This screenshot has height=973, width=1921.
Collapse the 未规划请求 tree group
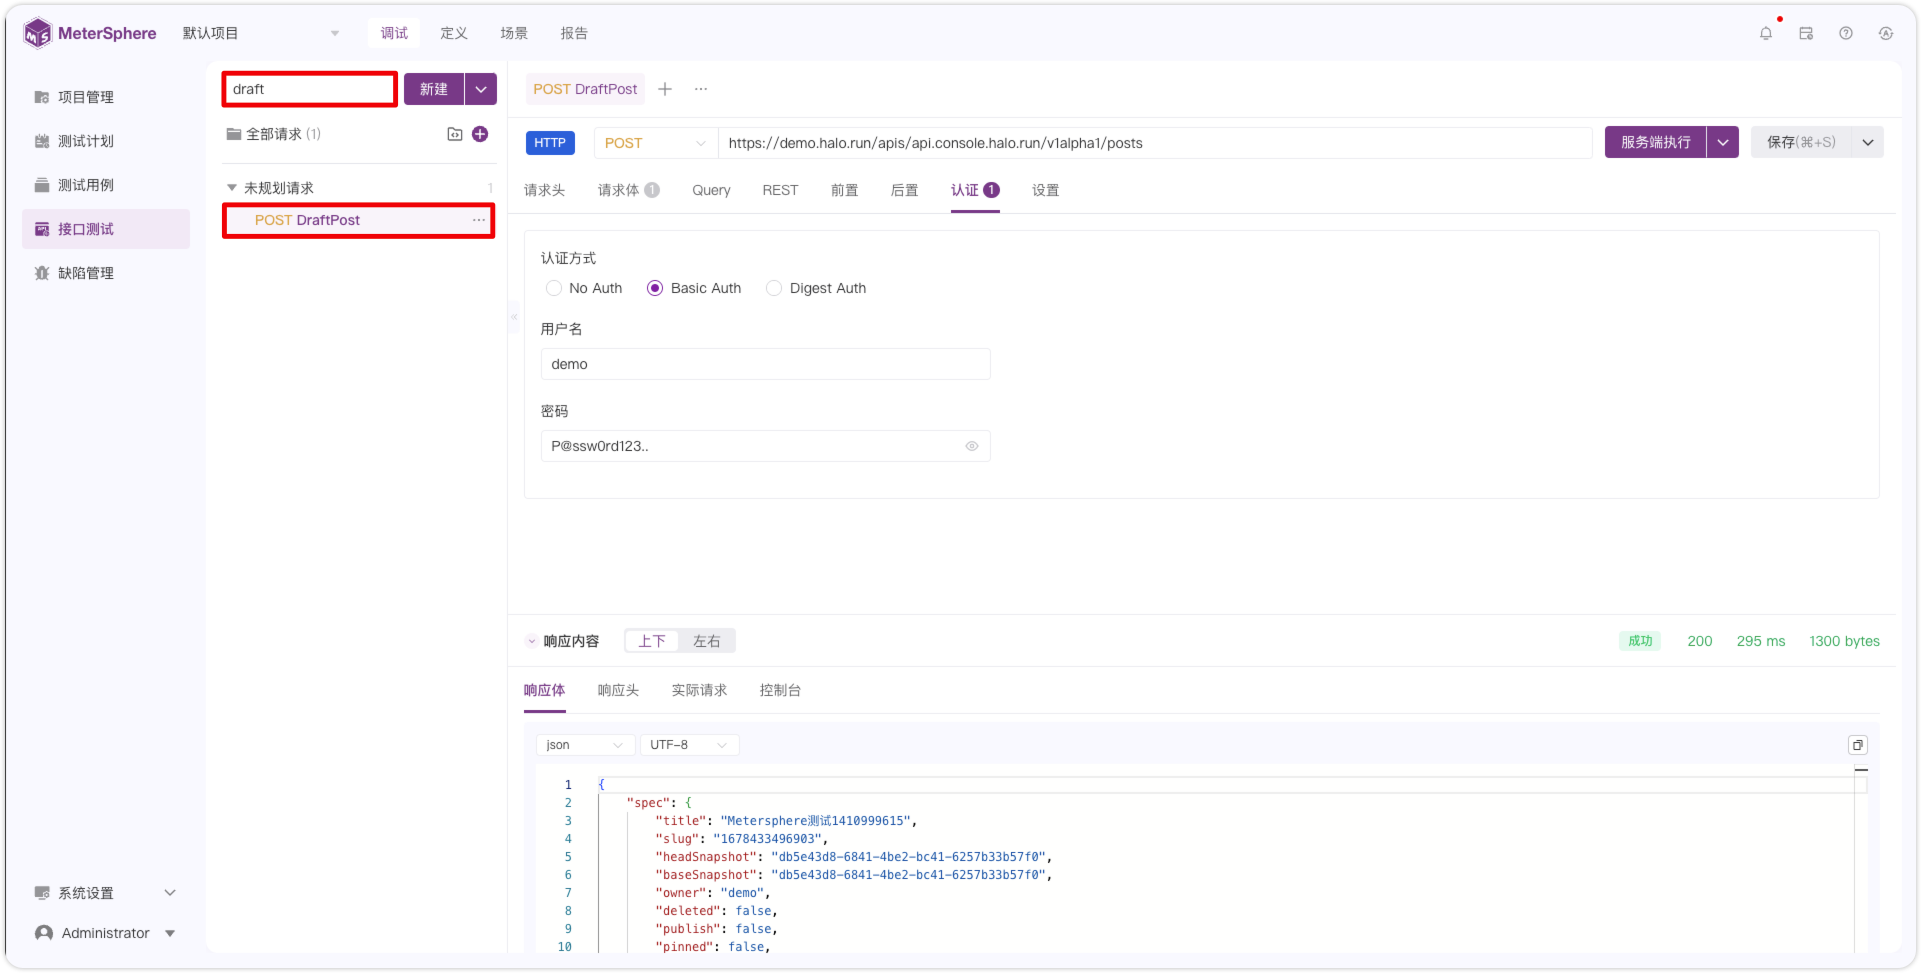pos(232,188)
